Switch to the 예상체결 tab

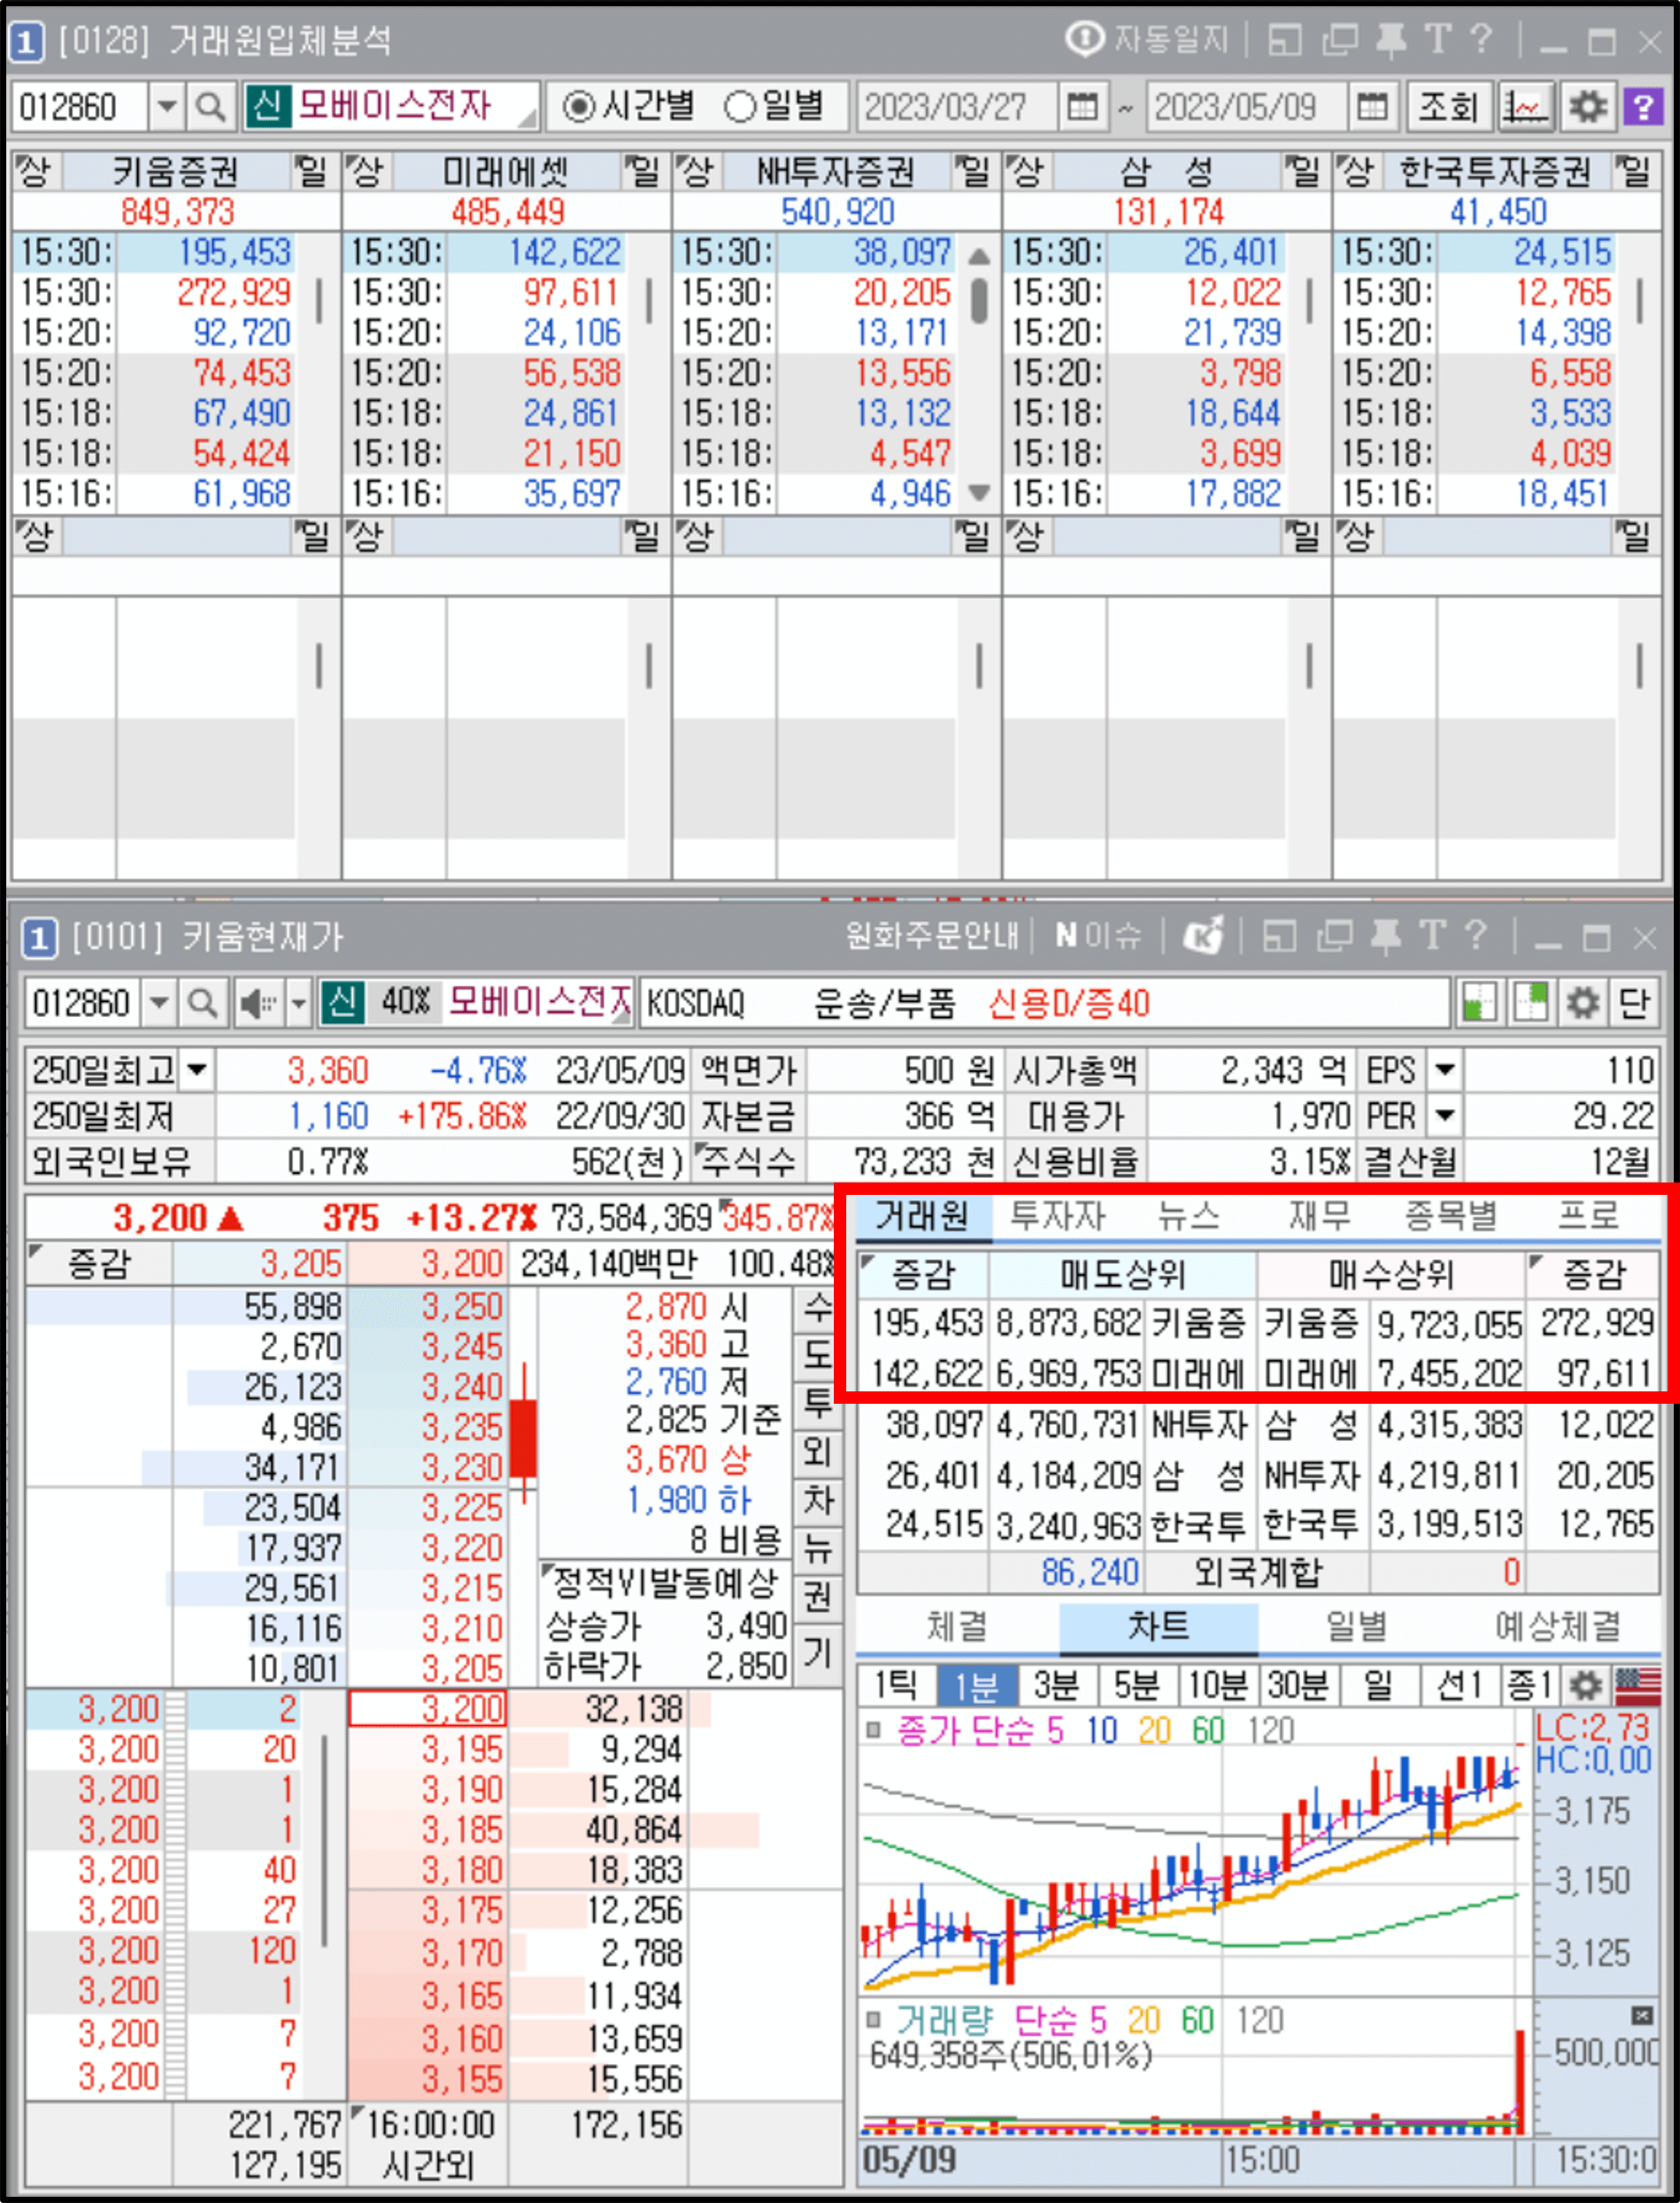[x=1558, y=1628]
